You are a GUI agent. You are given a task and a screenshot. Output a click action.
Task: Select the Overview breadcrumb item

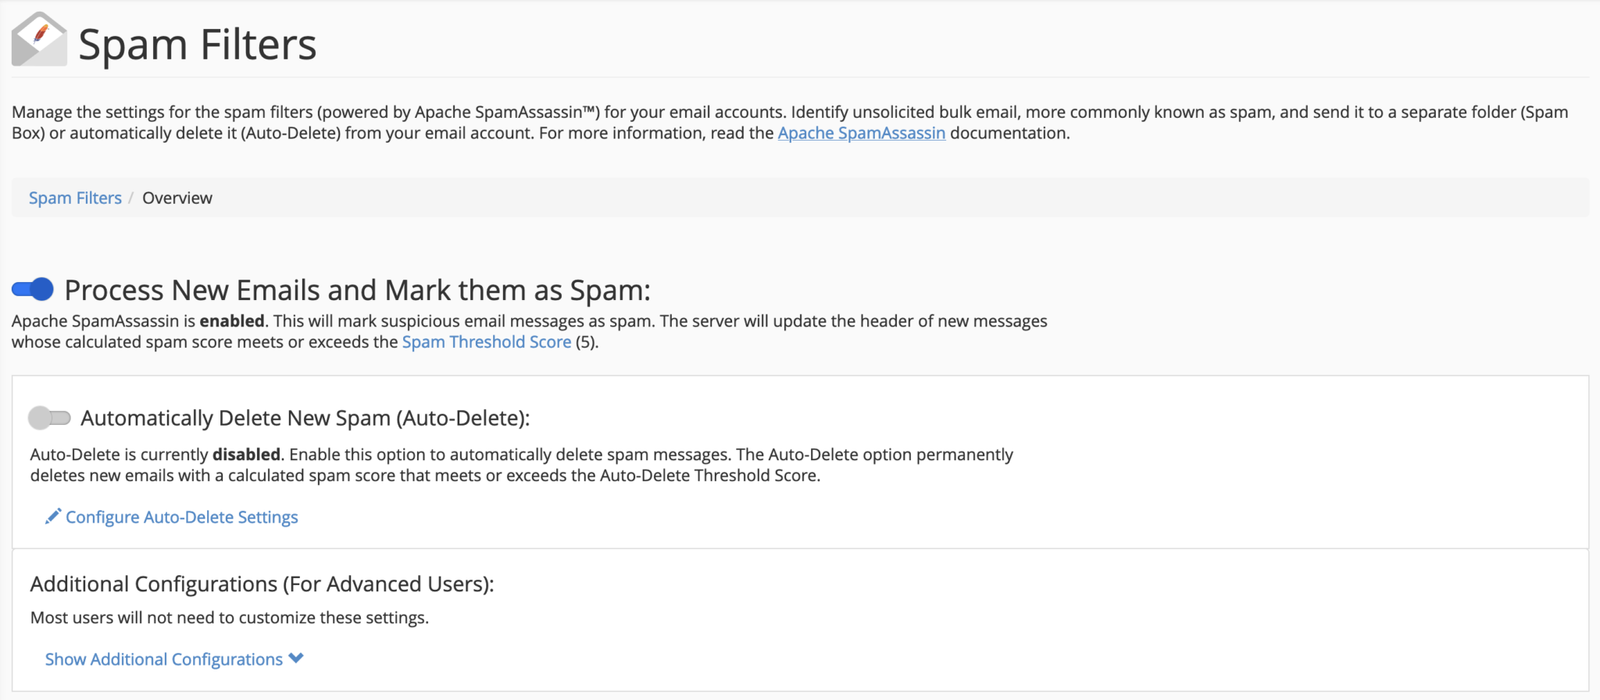pyautogui.click(x=177, y=198)
